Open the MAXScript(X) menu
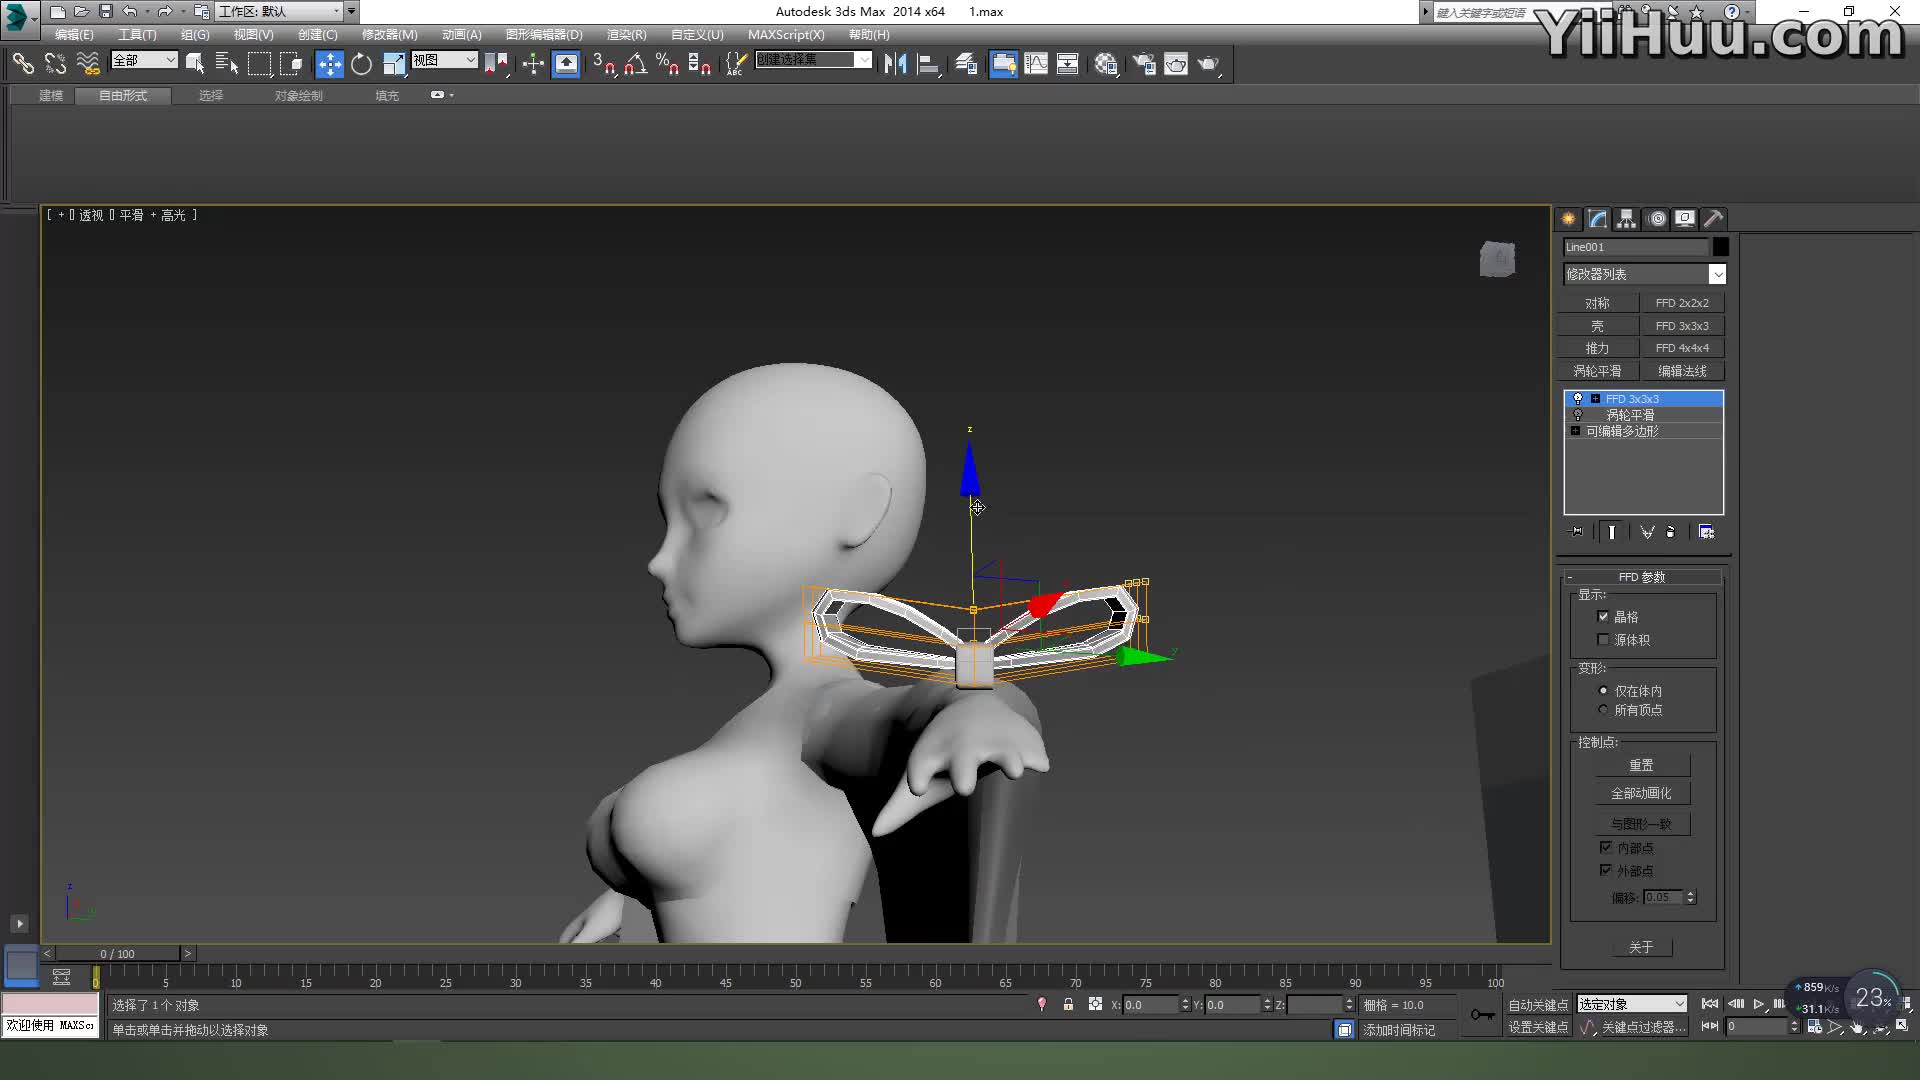This screenshot has width=1920, height=1080. (786, 34)
